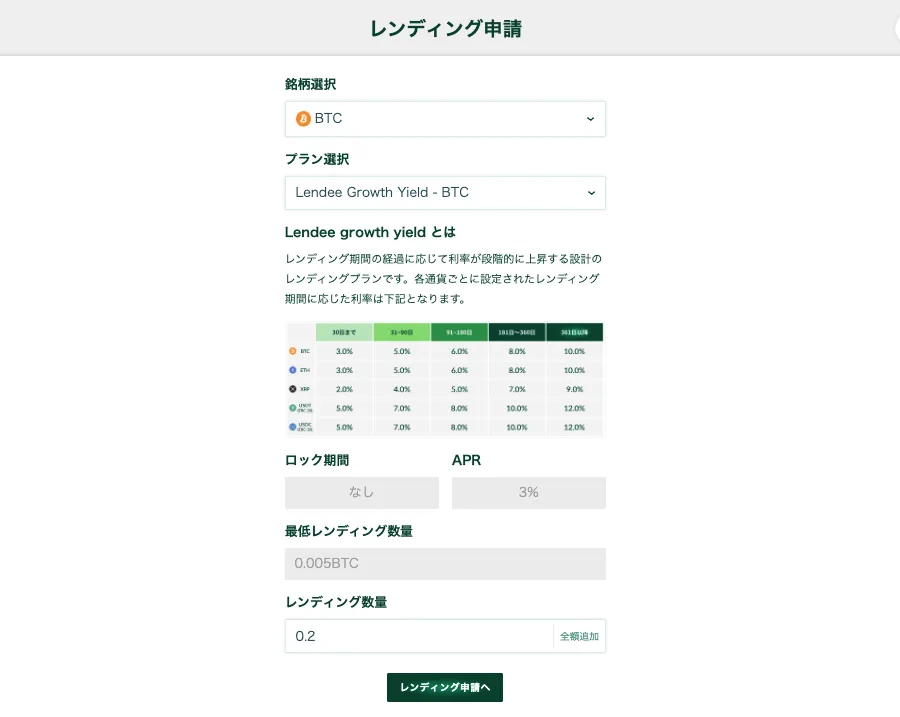Click the レンディング申請へ button
Screen dimensions: 900x717
[x=445, y=687]
